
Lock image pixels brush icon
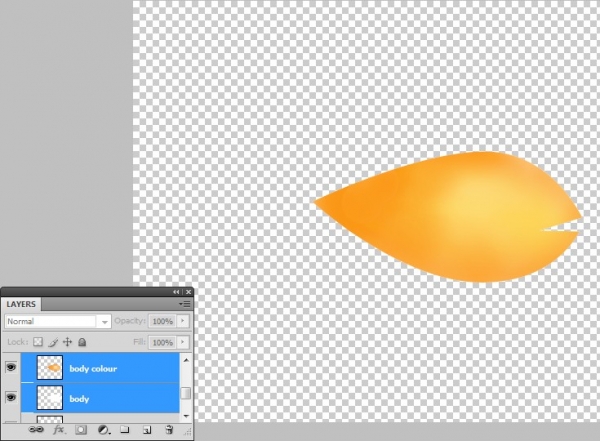click(53, 342)
